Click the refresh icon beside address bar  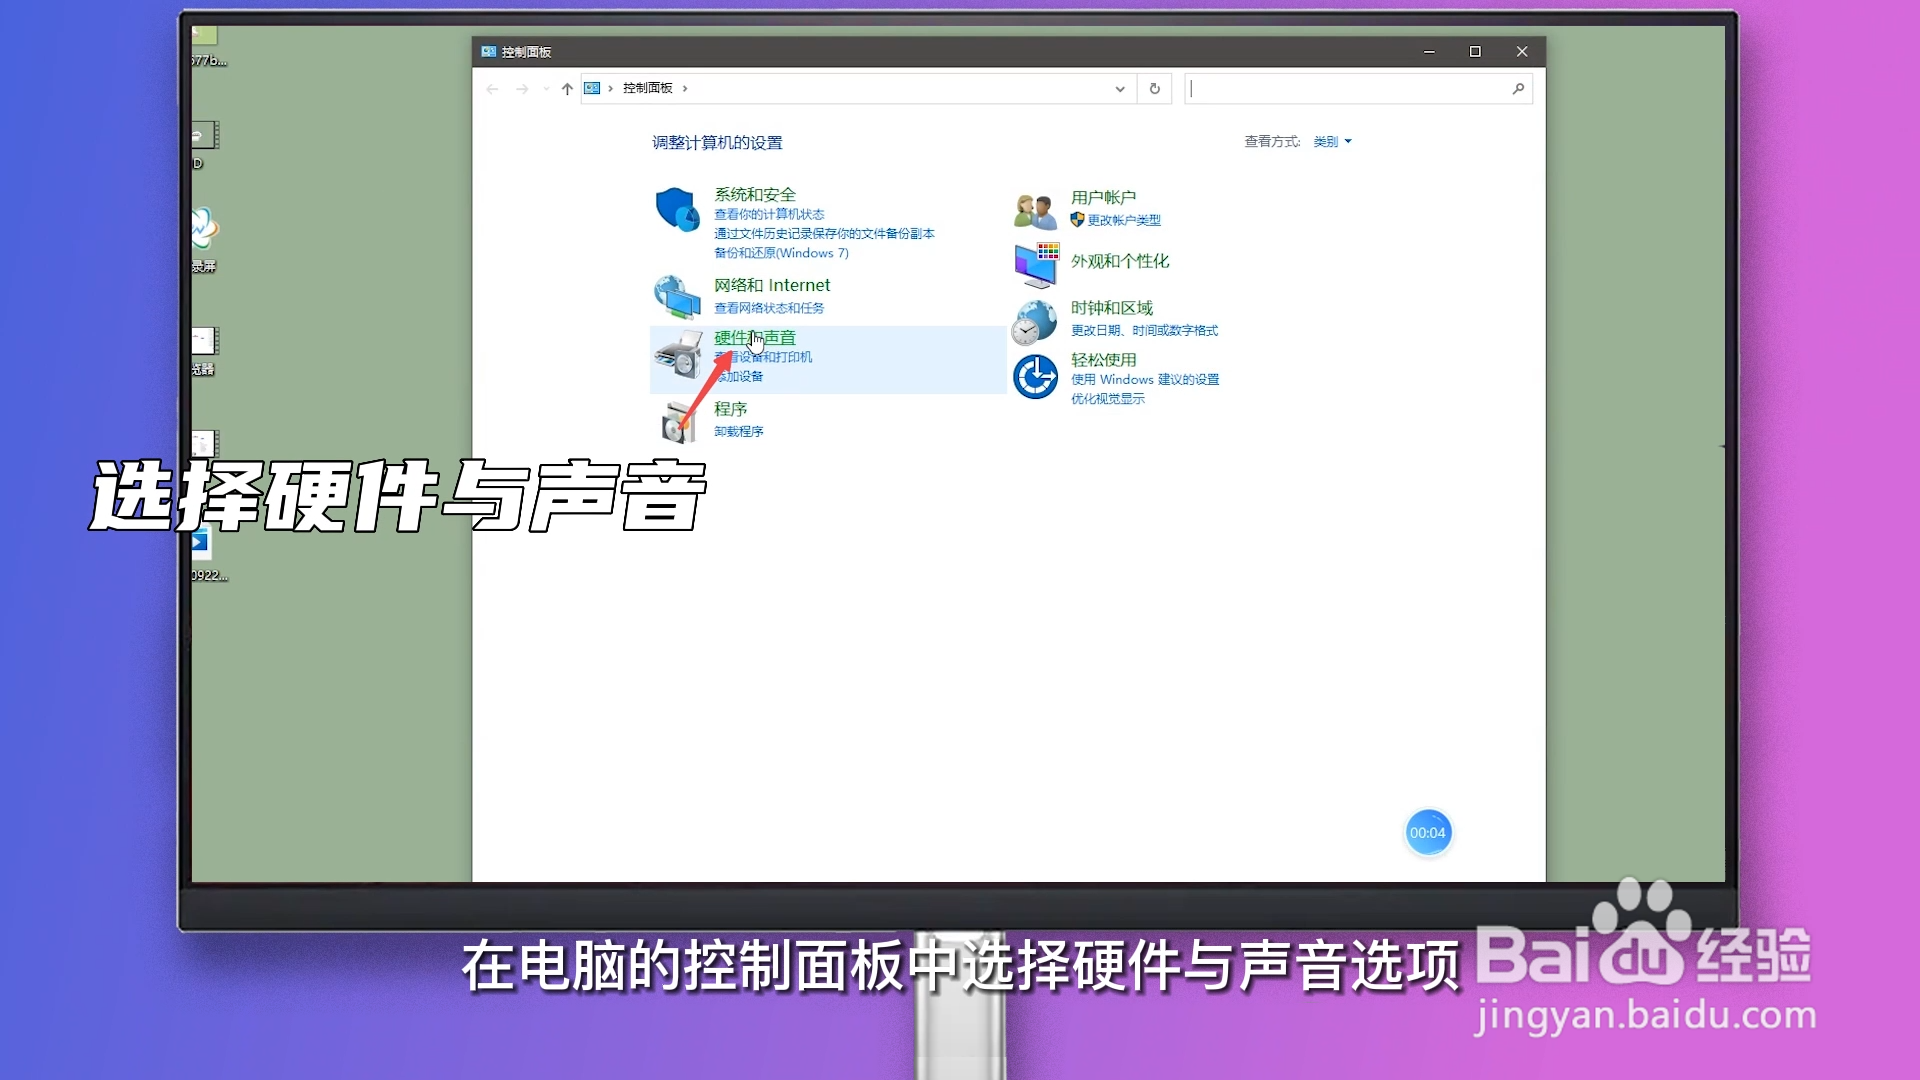pos(1154,89)
